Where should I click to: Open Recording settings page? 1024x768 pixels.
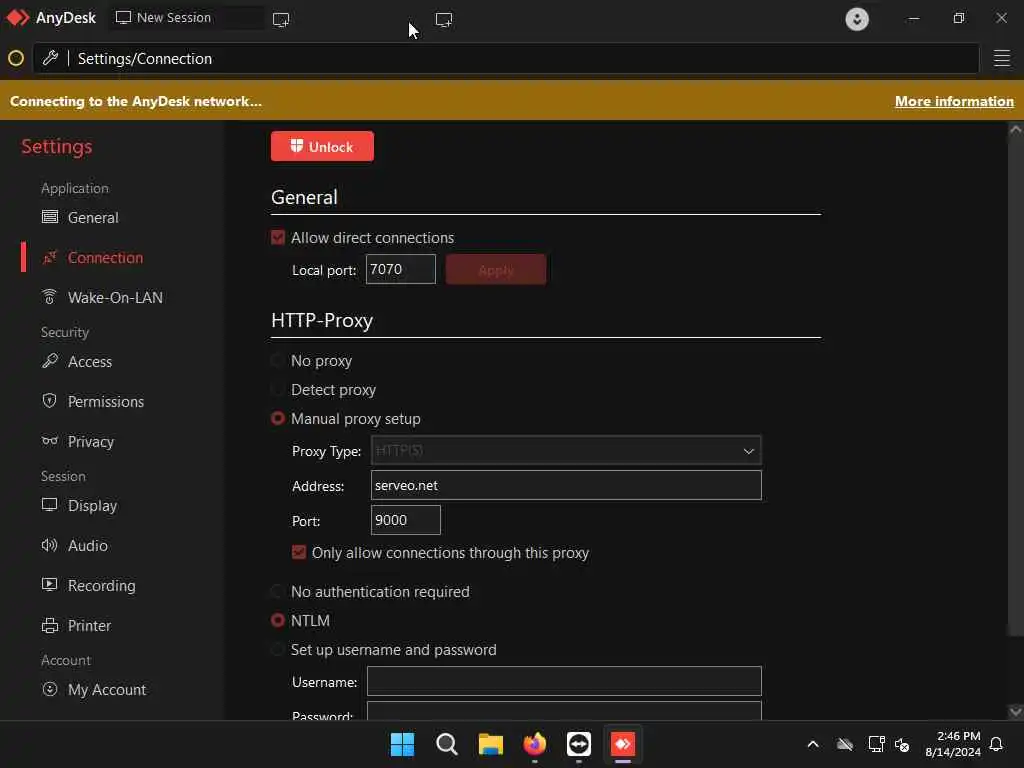102,586
